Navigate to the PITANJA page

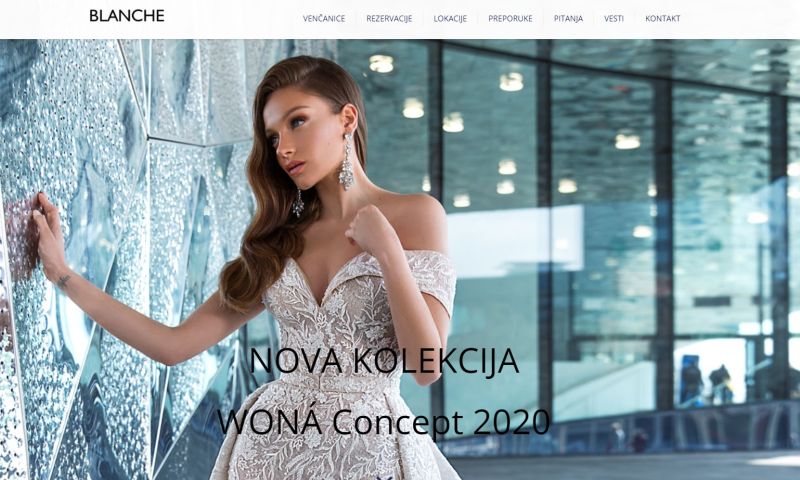coord(568,18)
